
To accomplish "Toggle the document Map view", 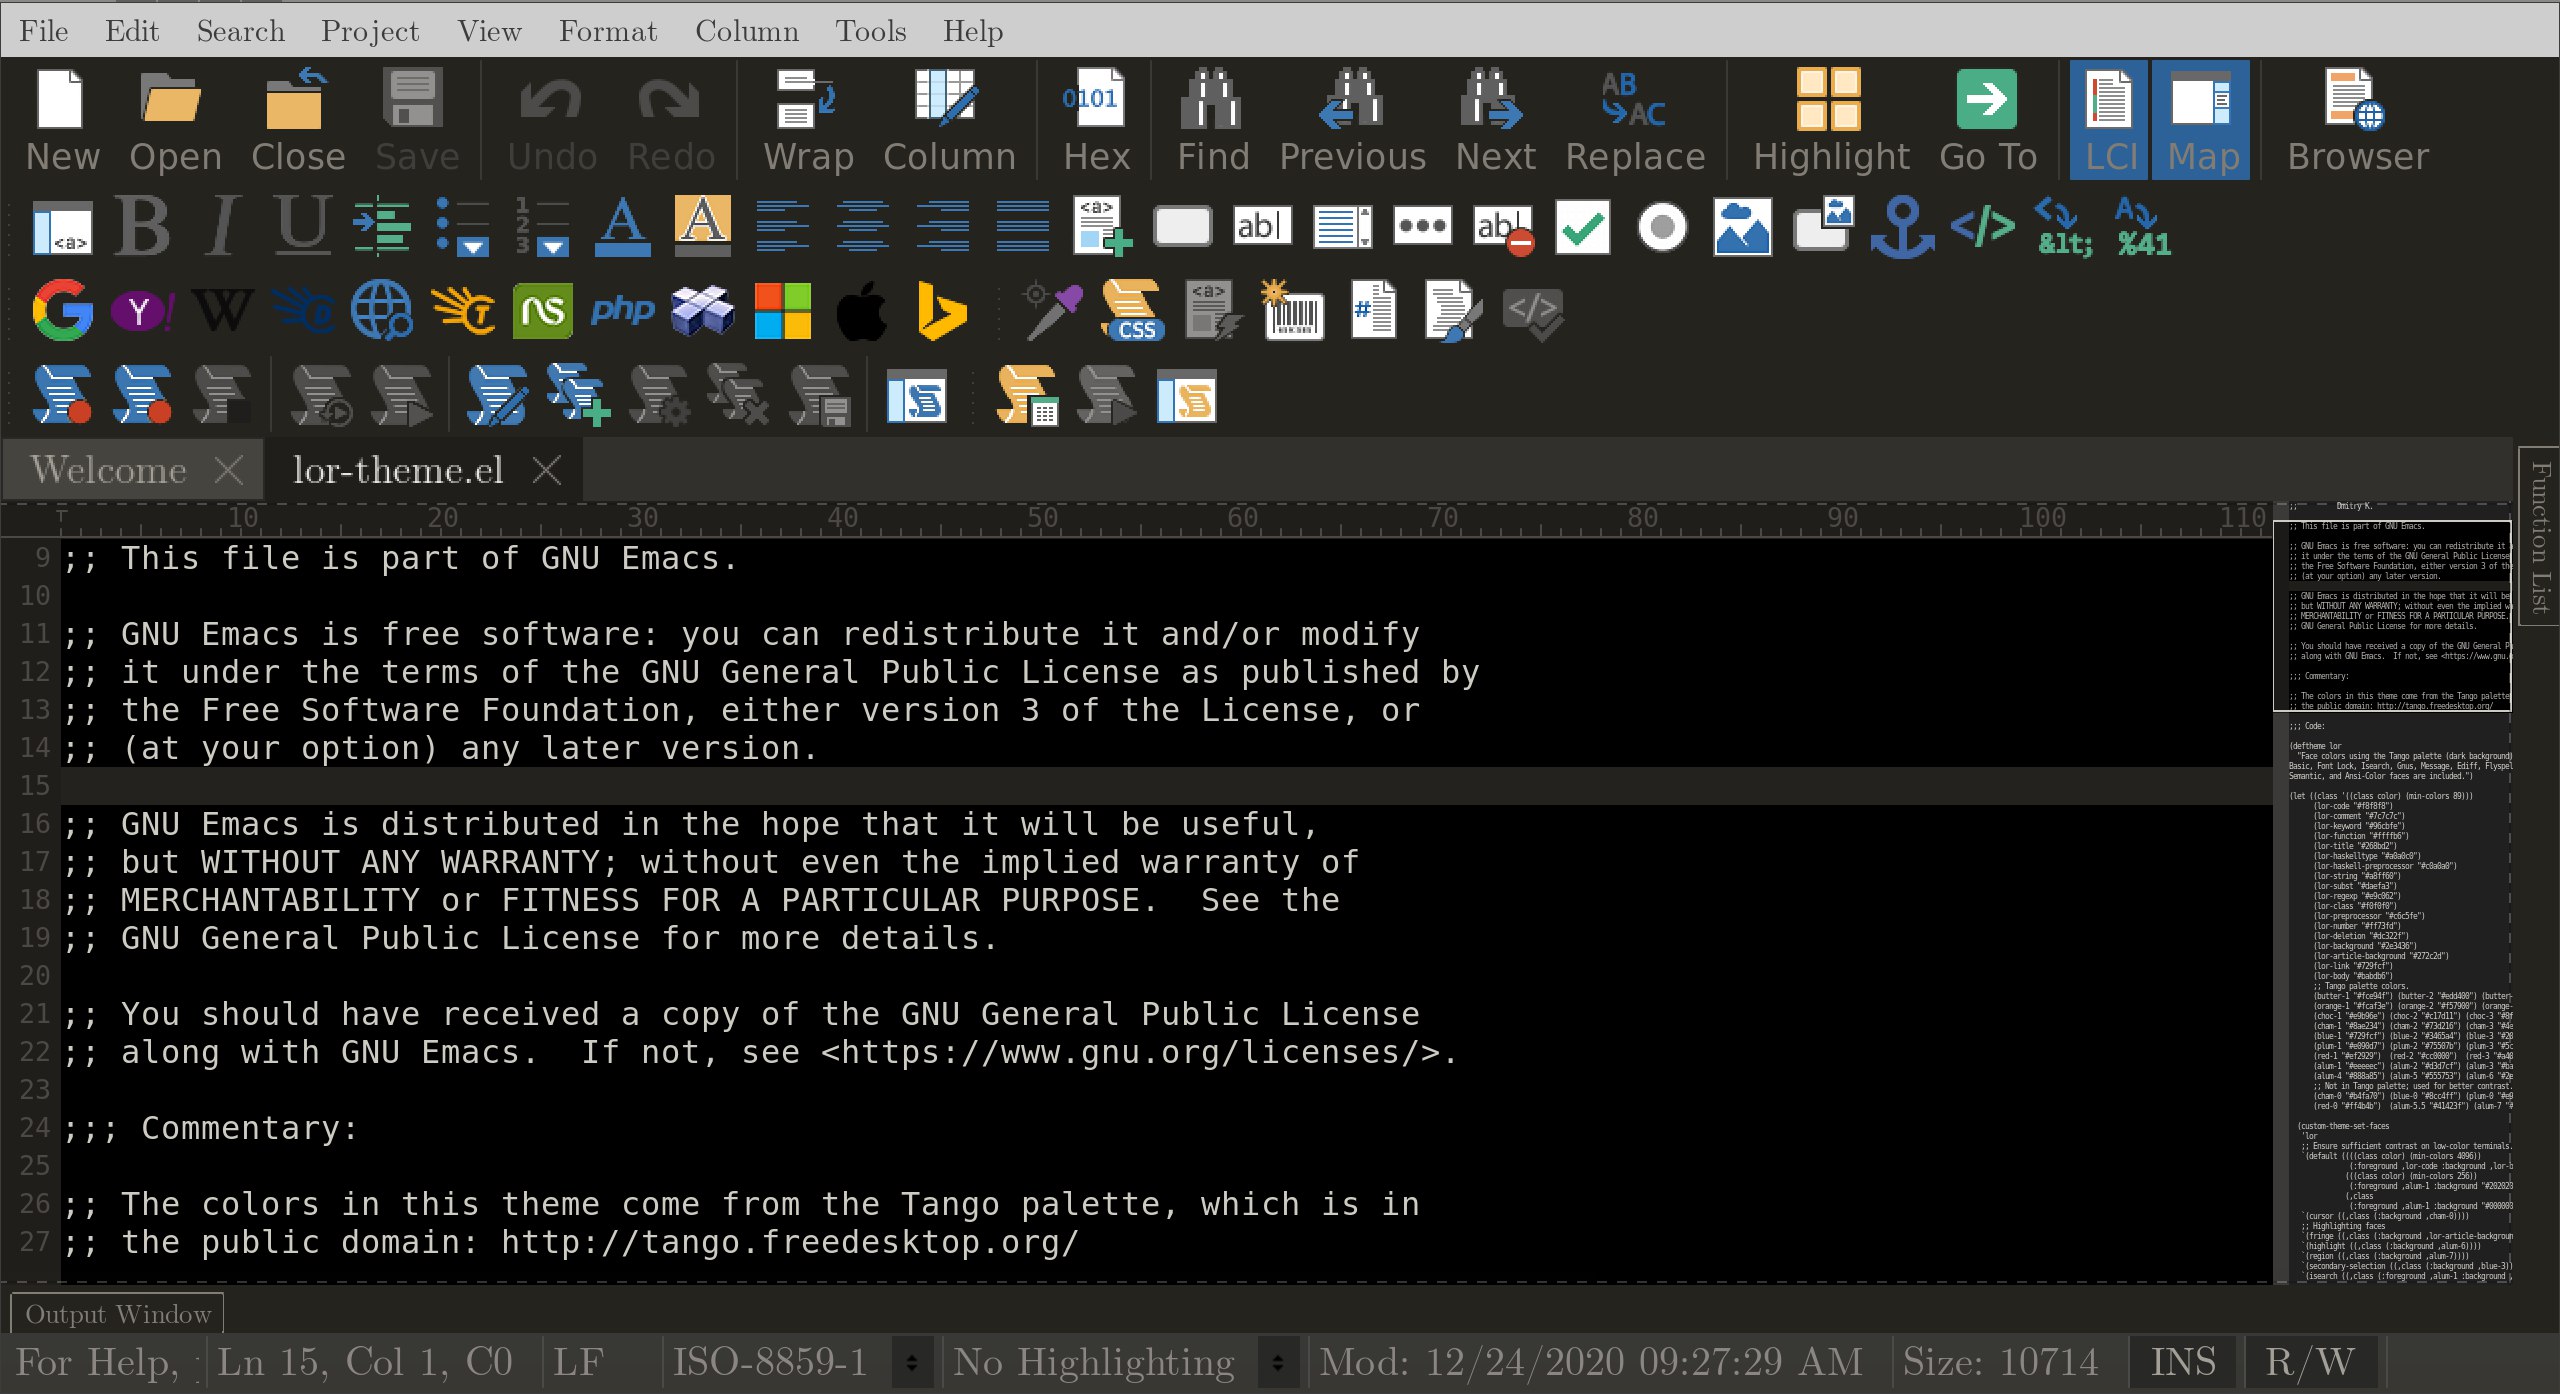I will pos(2201,120).
